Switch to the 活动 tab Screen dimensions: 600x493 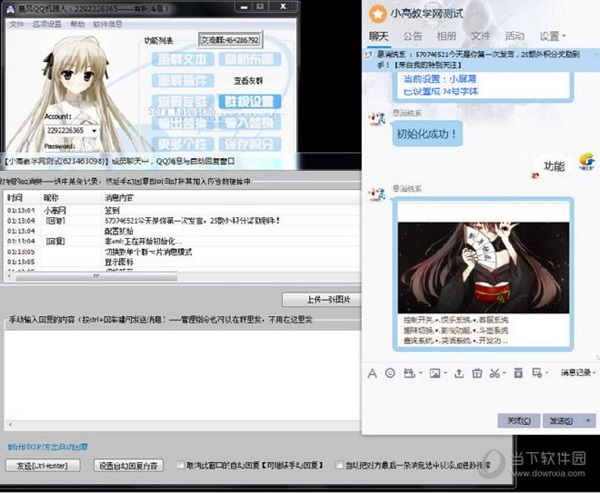point(514,36)
